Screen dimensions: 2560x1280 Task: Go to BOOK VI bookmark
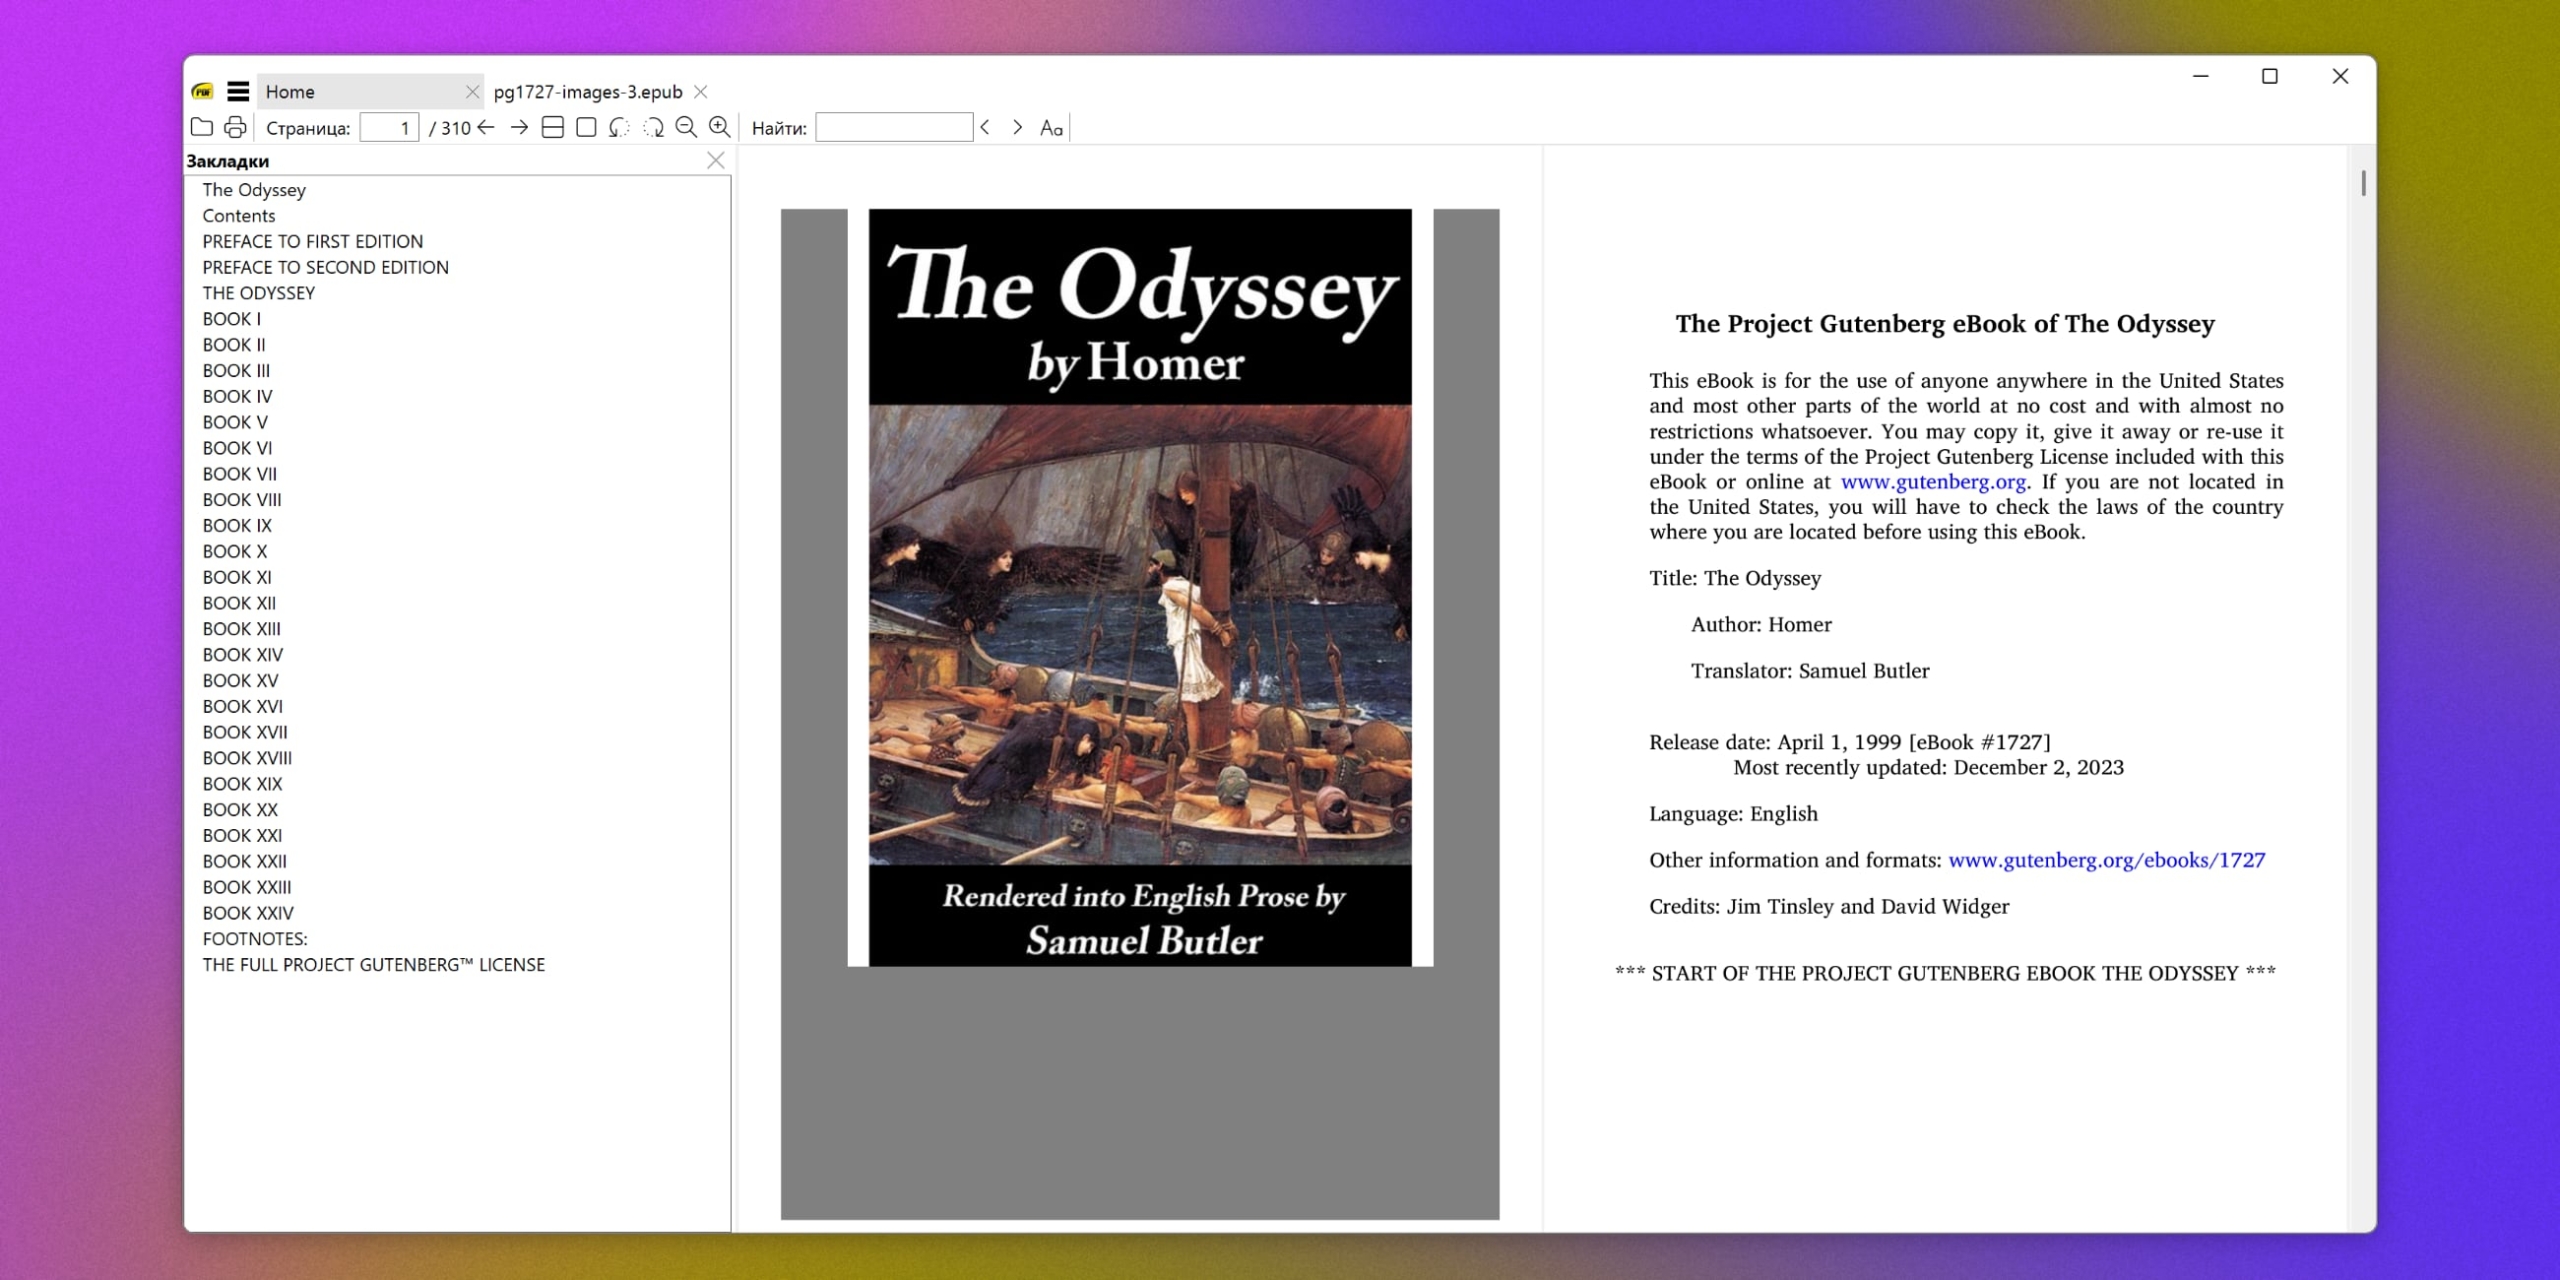pos(237,448)
